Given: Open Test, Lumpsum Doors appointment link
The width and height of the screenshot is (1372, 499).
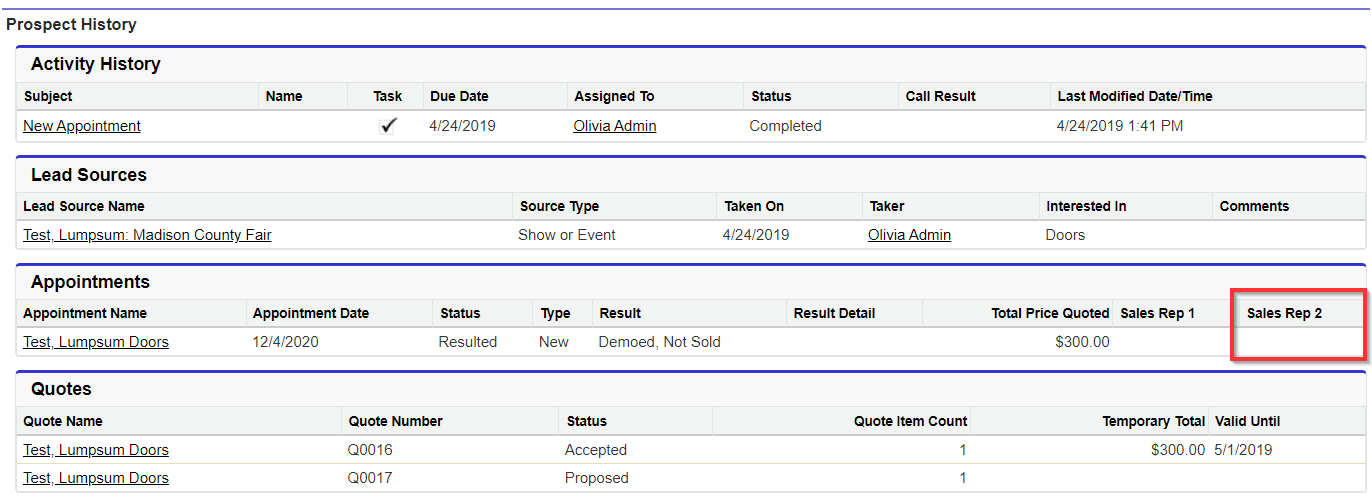Looking at the screenshot, I should pyautogui.click(x=96, y=342).
